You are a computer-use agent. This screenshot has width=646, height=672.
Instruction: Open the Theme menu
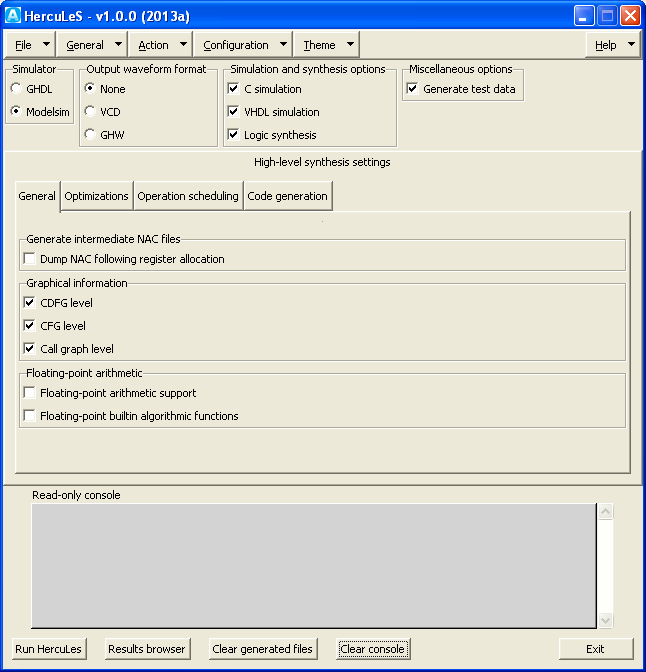click(326, 45)
